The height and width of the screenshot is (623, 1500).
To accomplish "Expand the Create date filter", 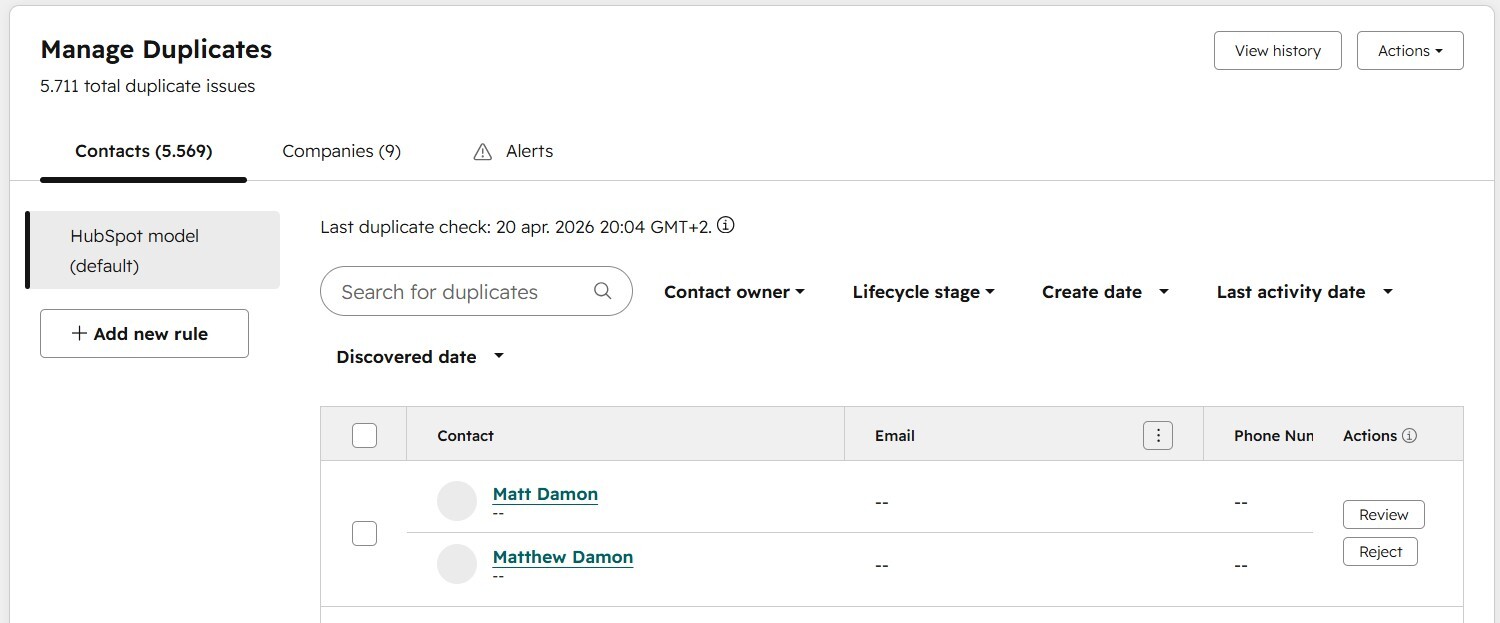I will click(x=1105, y=292).
